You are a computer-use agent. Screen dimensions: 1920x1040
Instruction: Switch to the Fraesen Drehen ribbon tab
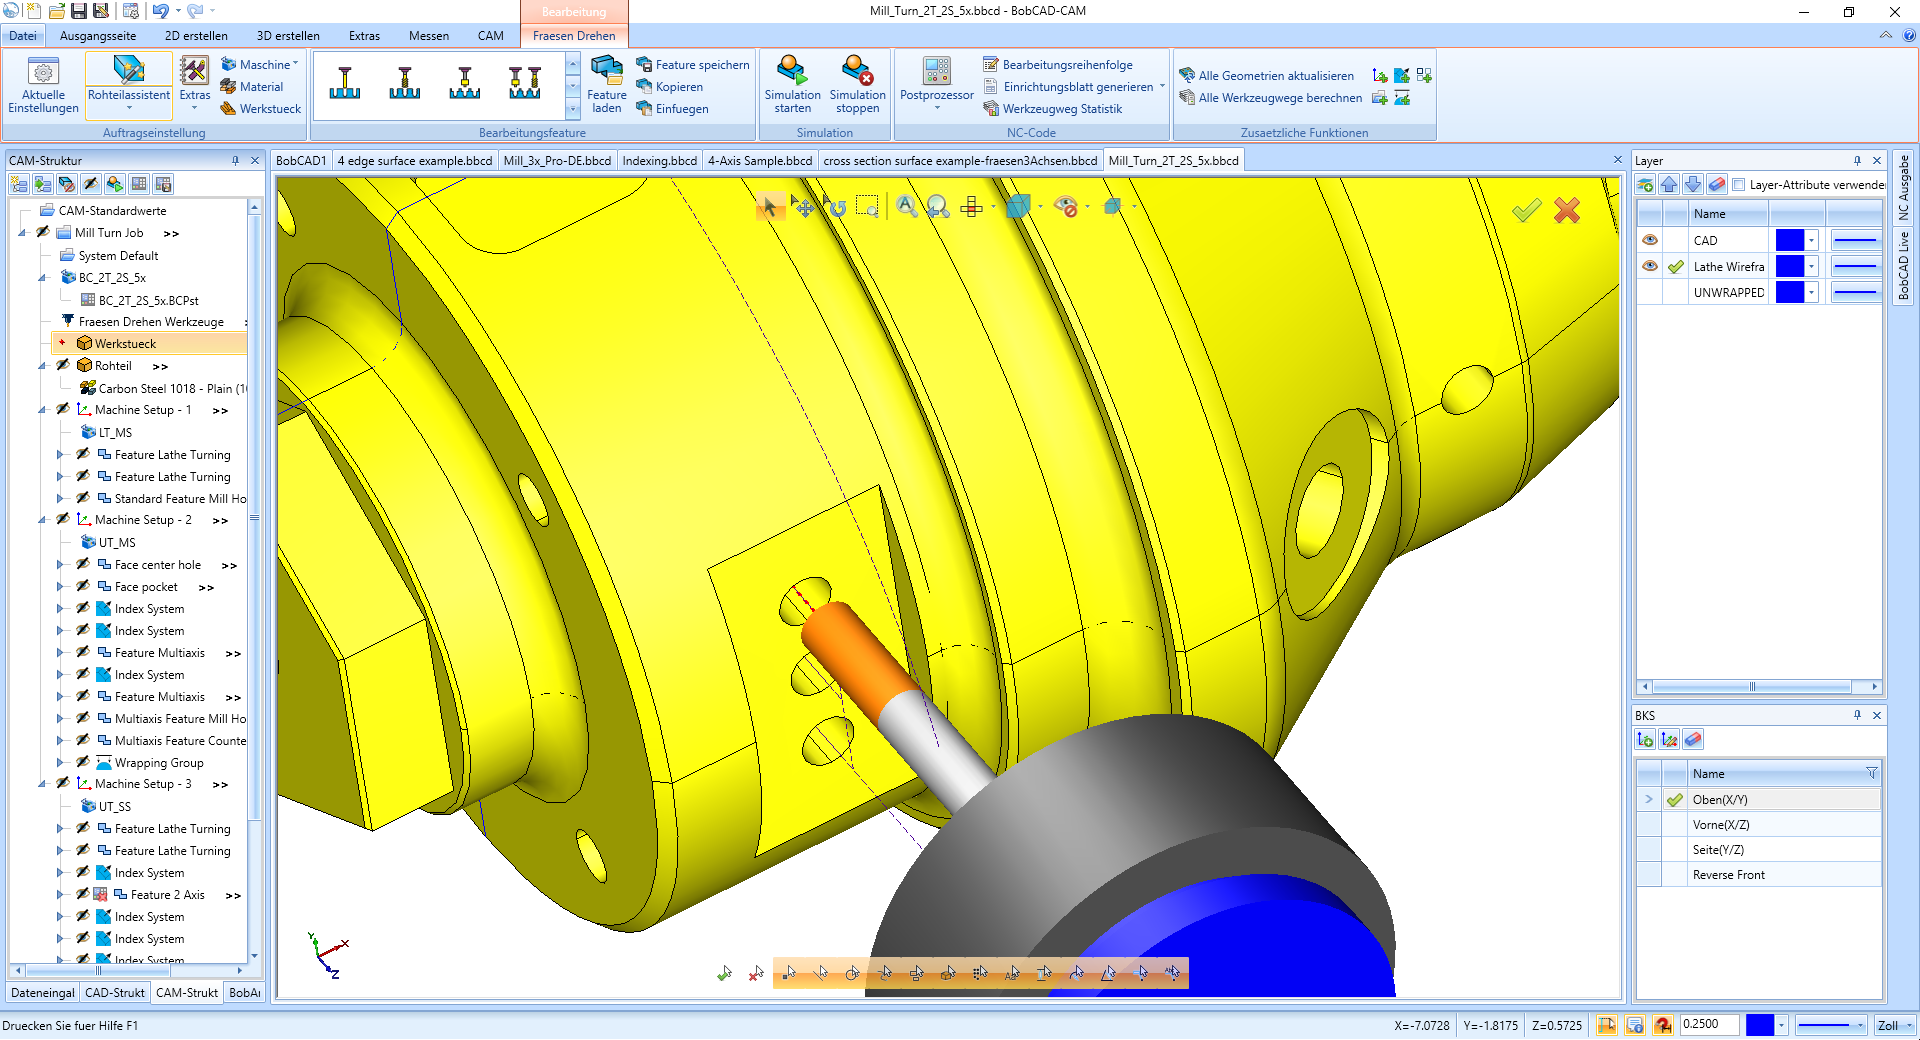click(574, 35)
